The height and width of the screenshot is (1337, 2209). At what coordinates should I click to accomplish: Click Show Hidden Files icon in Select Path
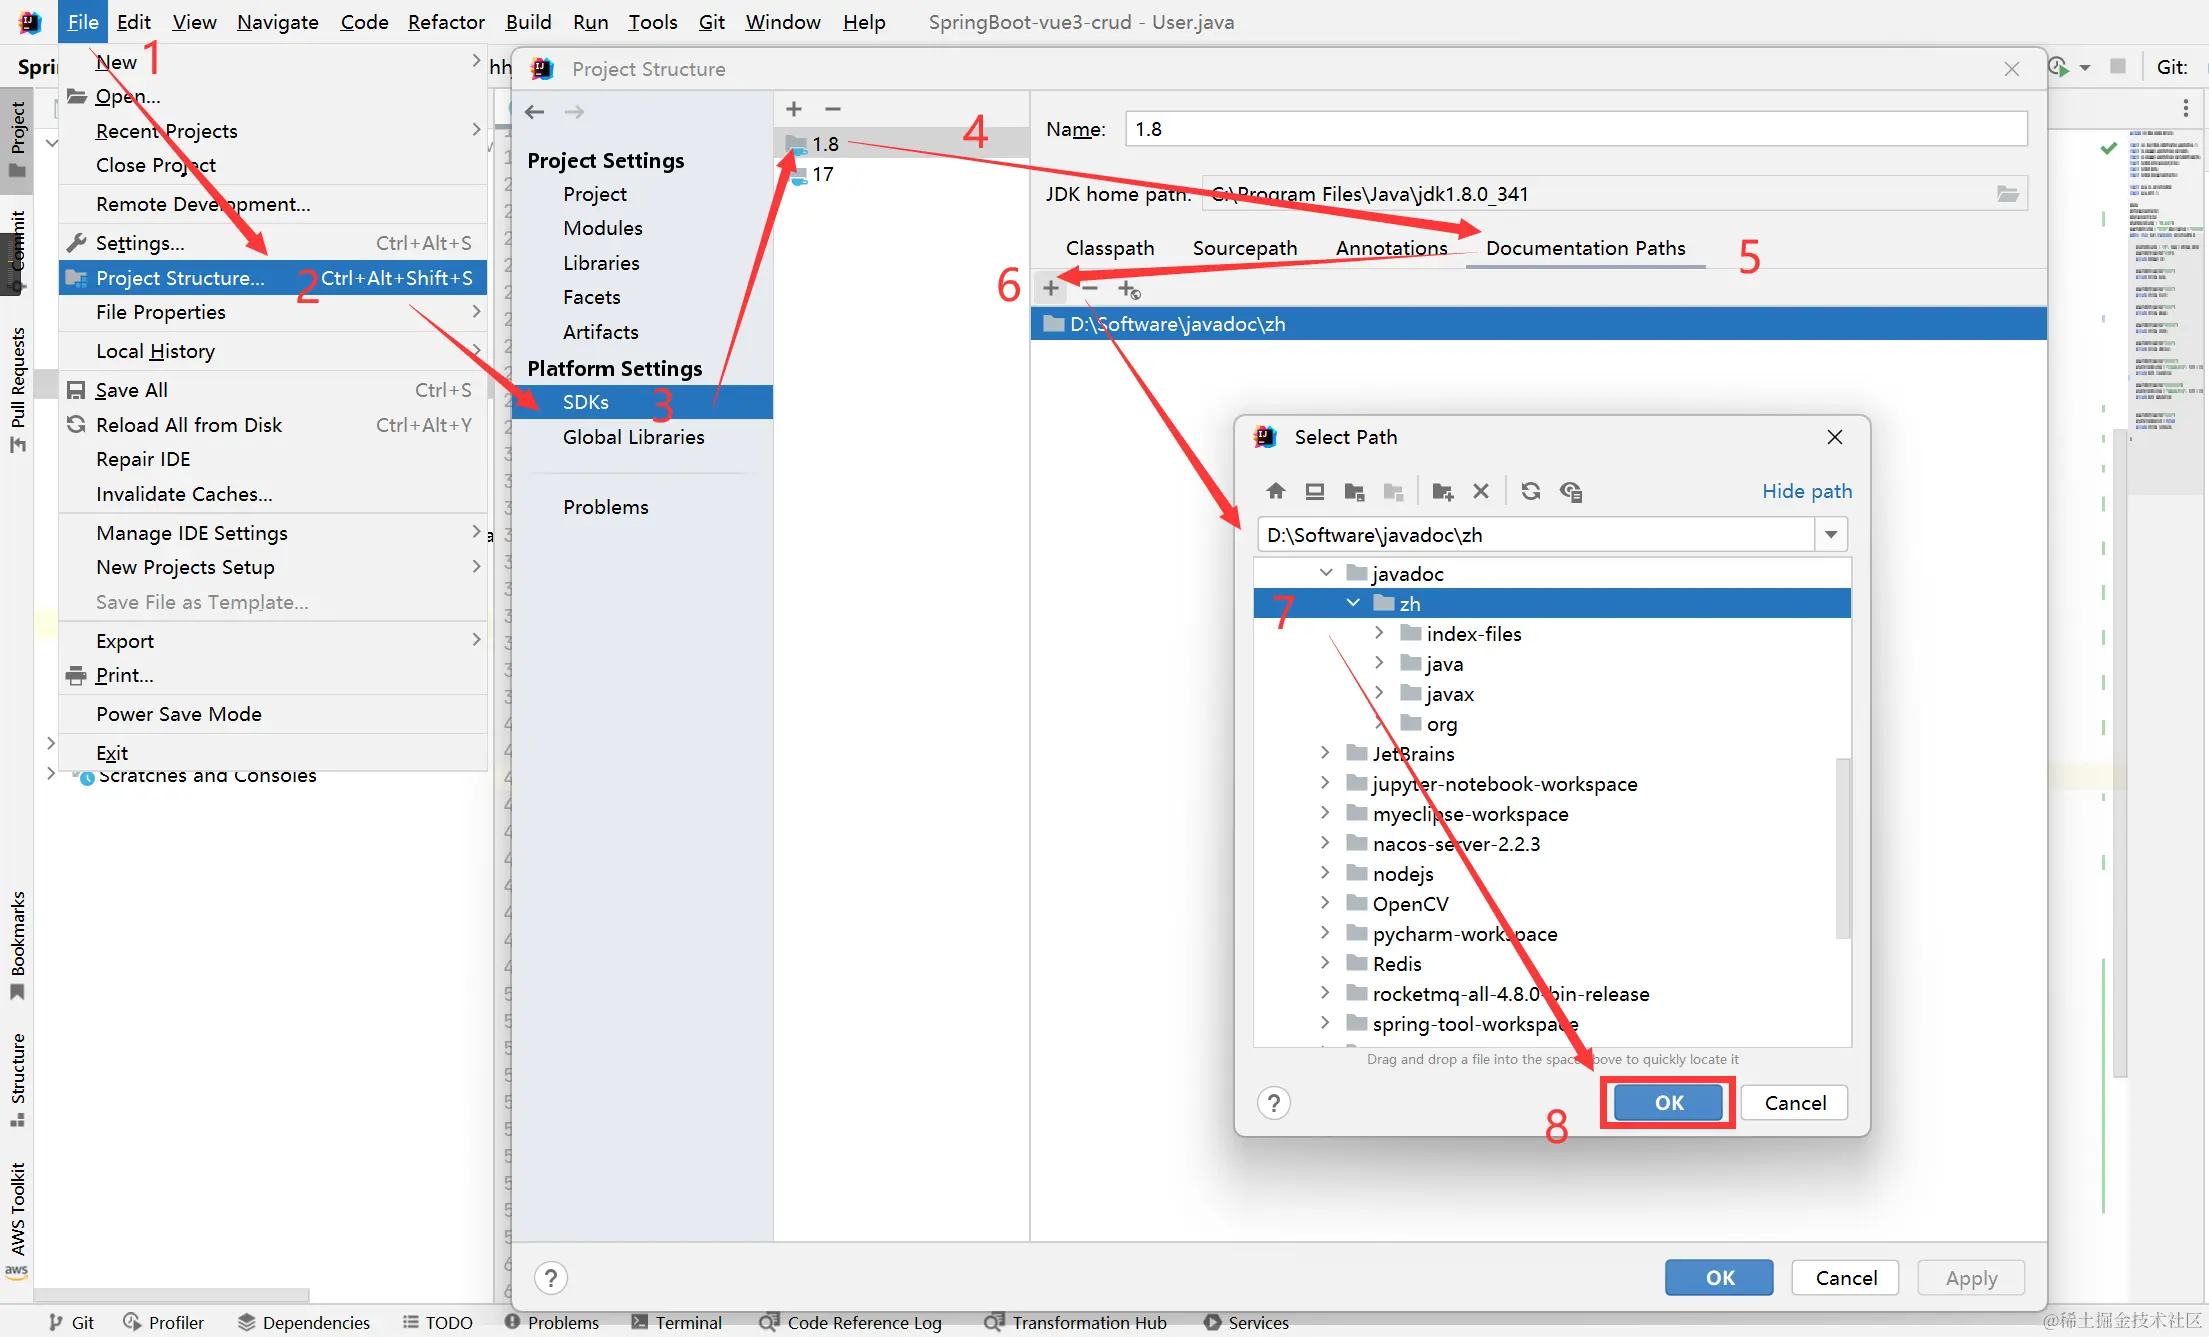click(1571, 491)
